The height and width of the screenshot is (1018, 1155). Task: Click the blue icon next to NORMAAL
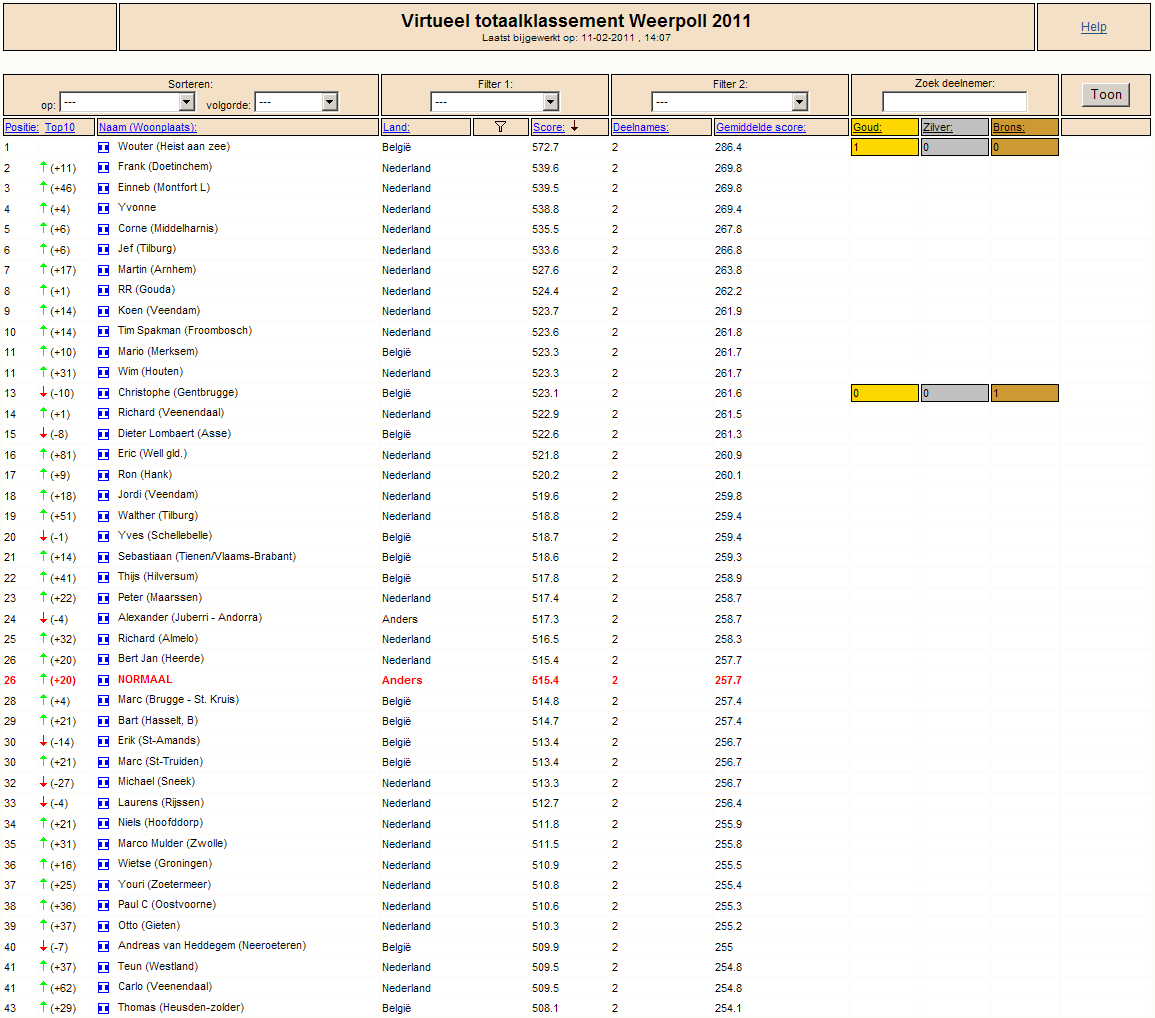coord(103,681)
